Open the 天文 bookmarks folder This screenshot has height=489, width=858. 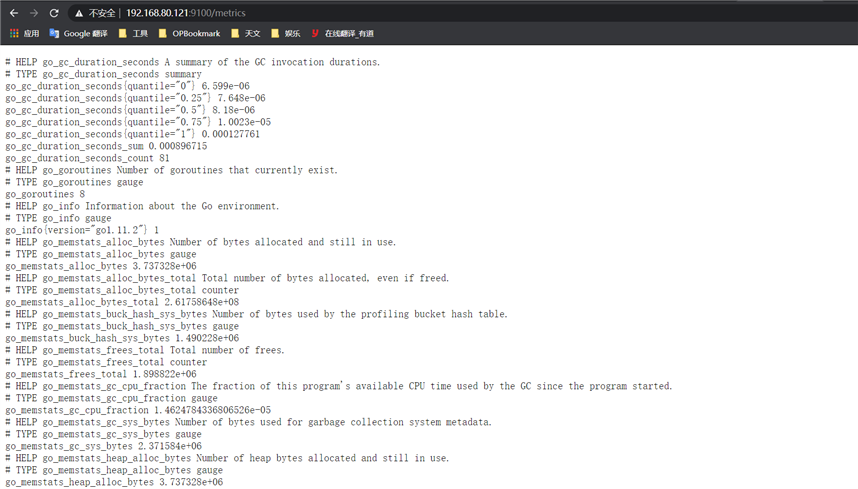(245, 33)
